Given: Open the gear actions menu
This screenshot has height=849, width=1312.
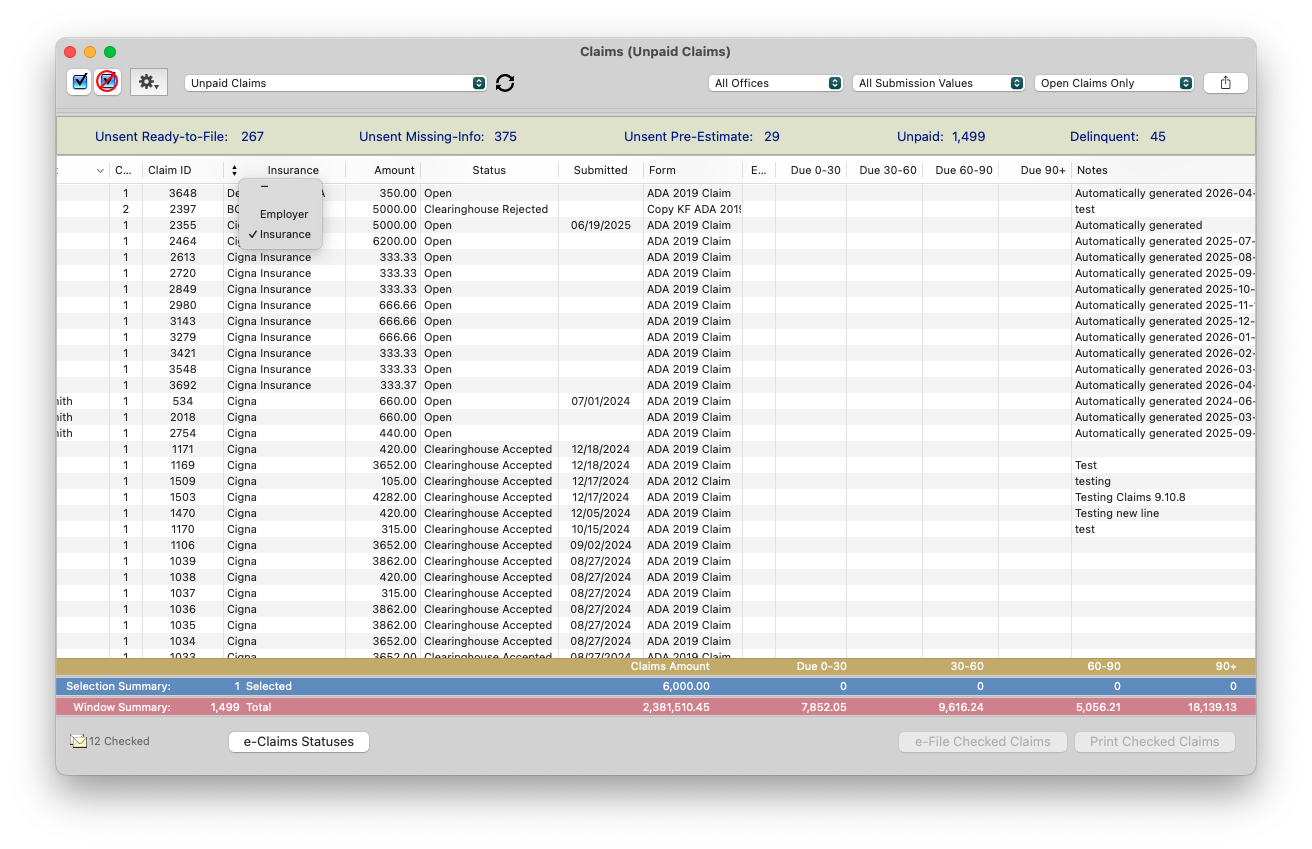Looking at the screenshot, I should [149, 82].
